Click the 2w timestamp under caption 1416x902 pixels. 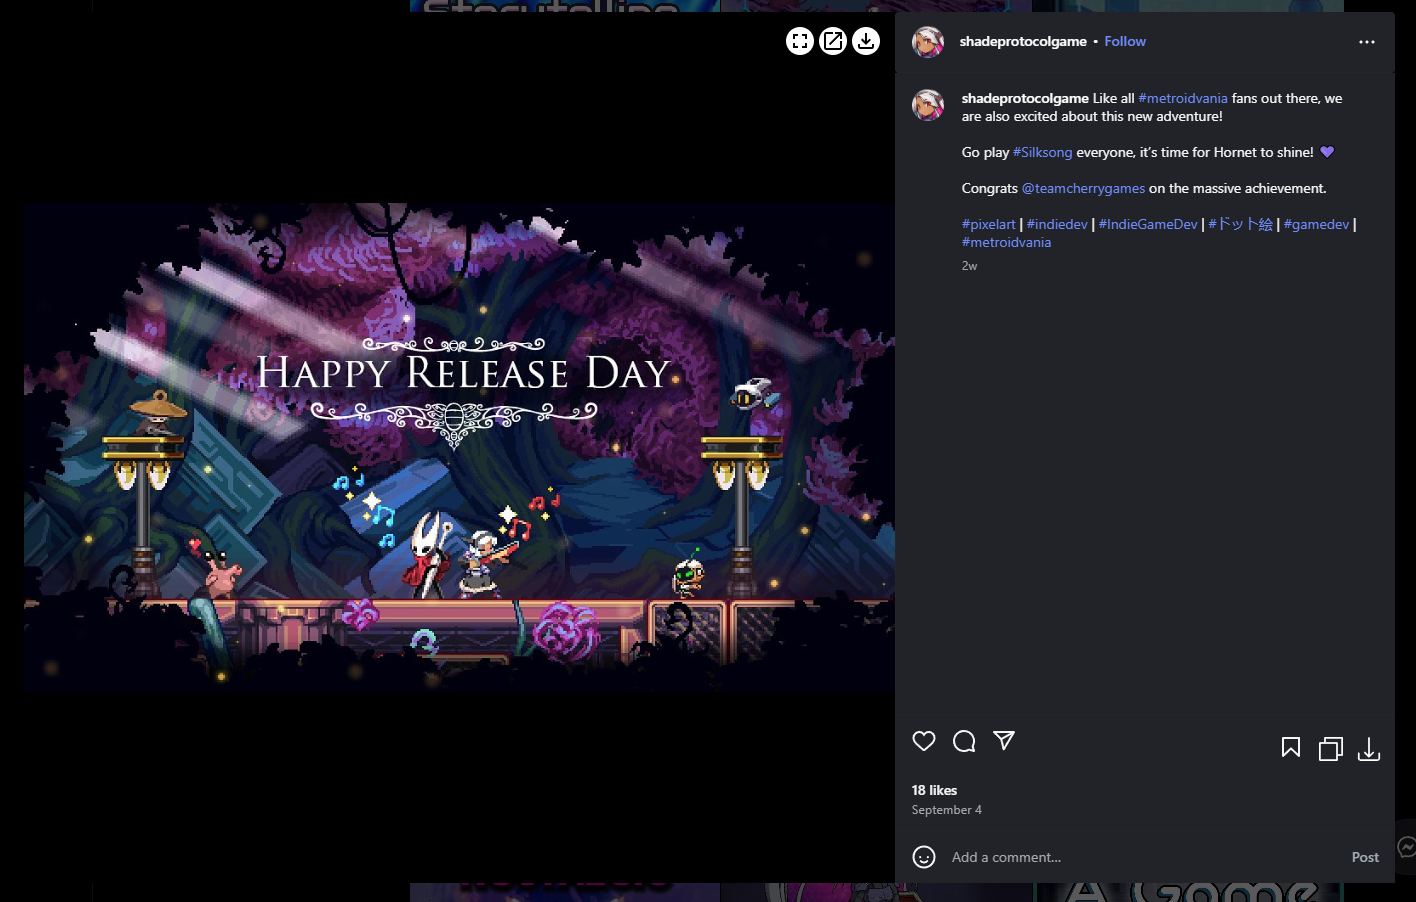click(969, 266)
